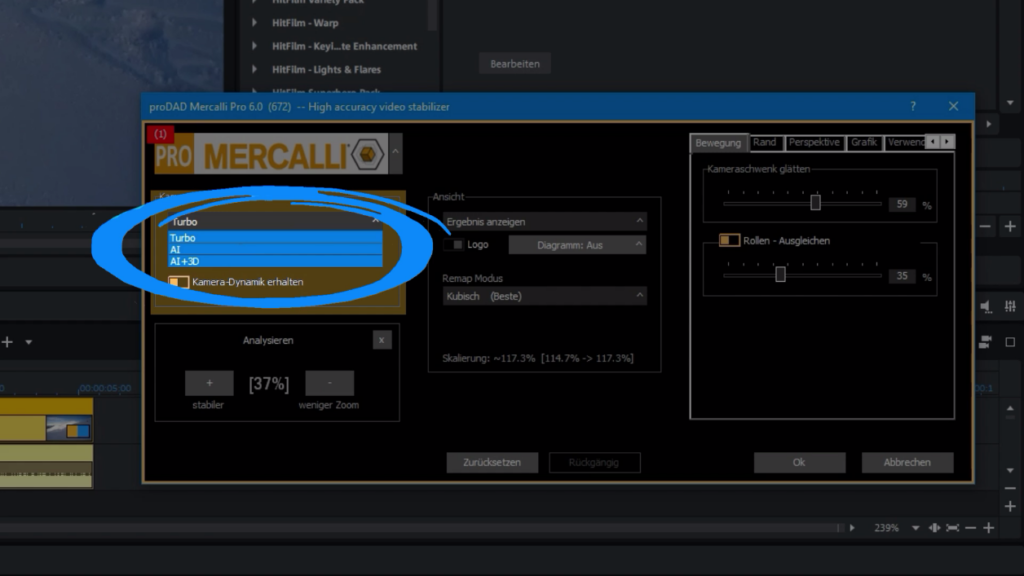
Task: Expand HitFilm - Keying Enhancement folder
Action: (255, 46)
